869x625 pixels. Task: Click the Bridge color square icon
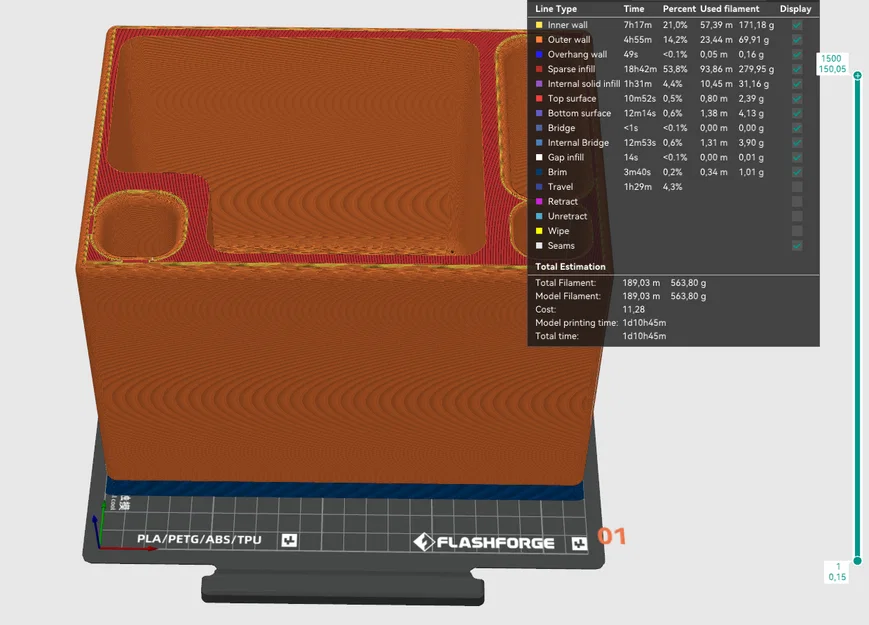click(537, 128)
